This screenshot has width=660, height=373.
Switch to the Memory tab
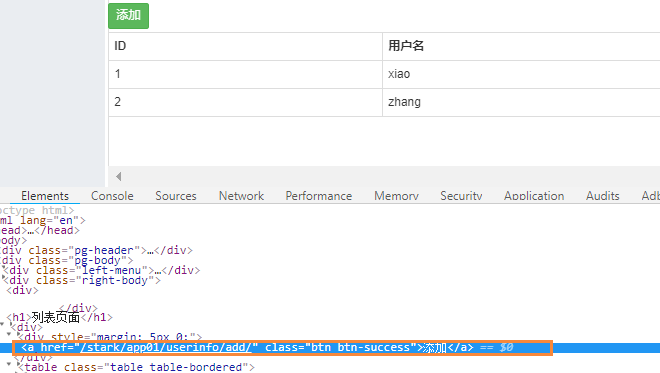coord(397,196)
